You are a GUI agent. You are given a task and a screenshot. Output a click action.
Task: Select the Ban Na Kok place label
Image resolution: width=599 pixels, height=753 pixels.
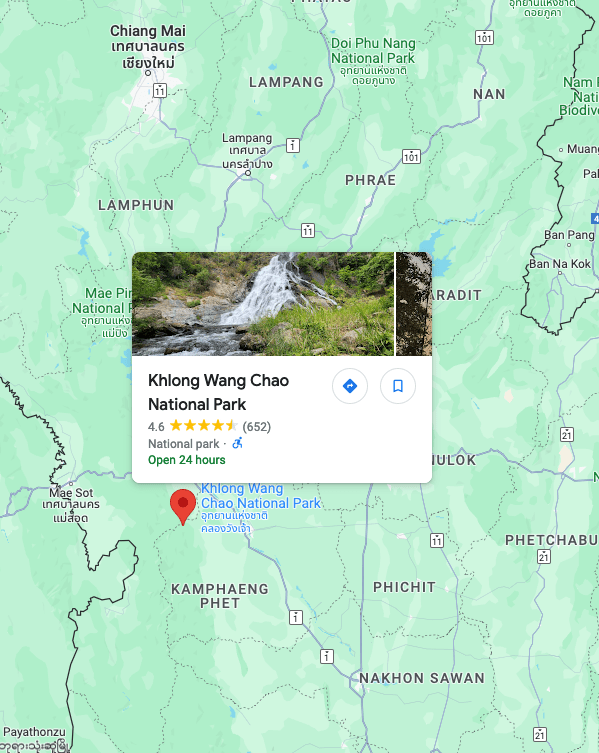[x=560, y=264]
